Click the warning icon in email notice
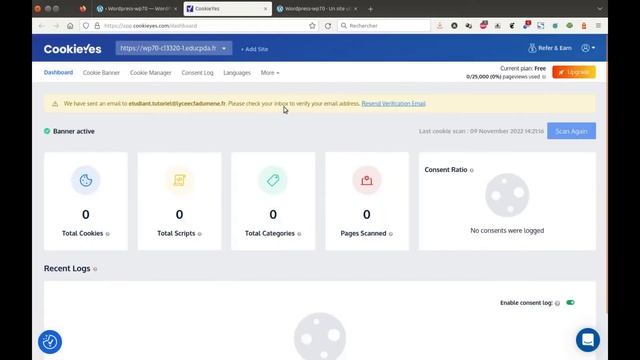This screenshot has height=360, width=640. 55,104
